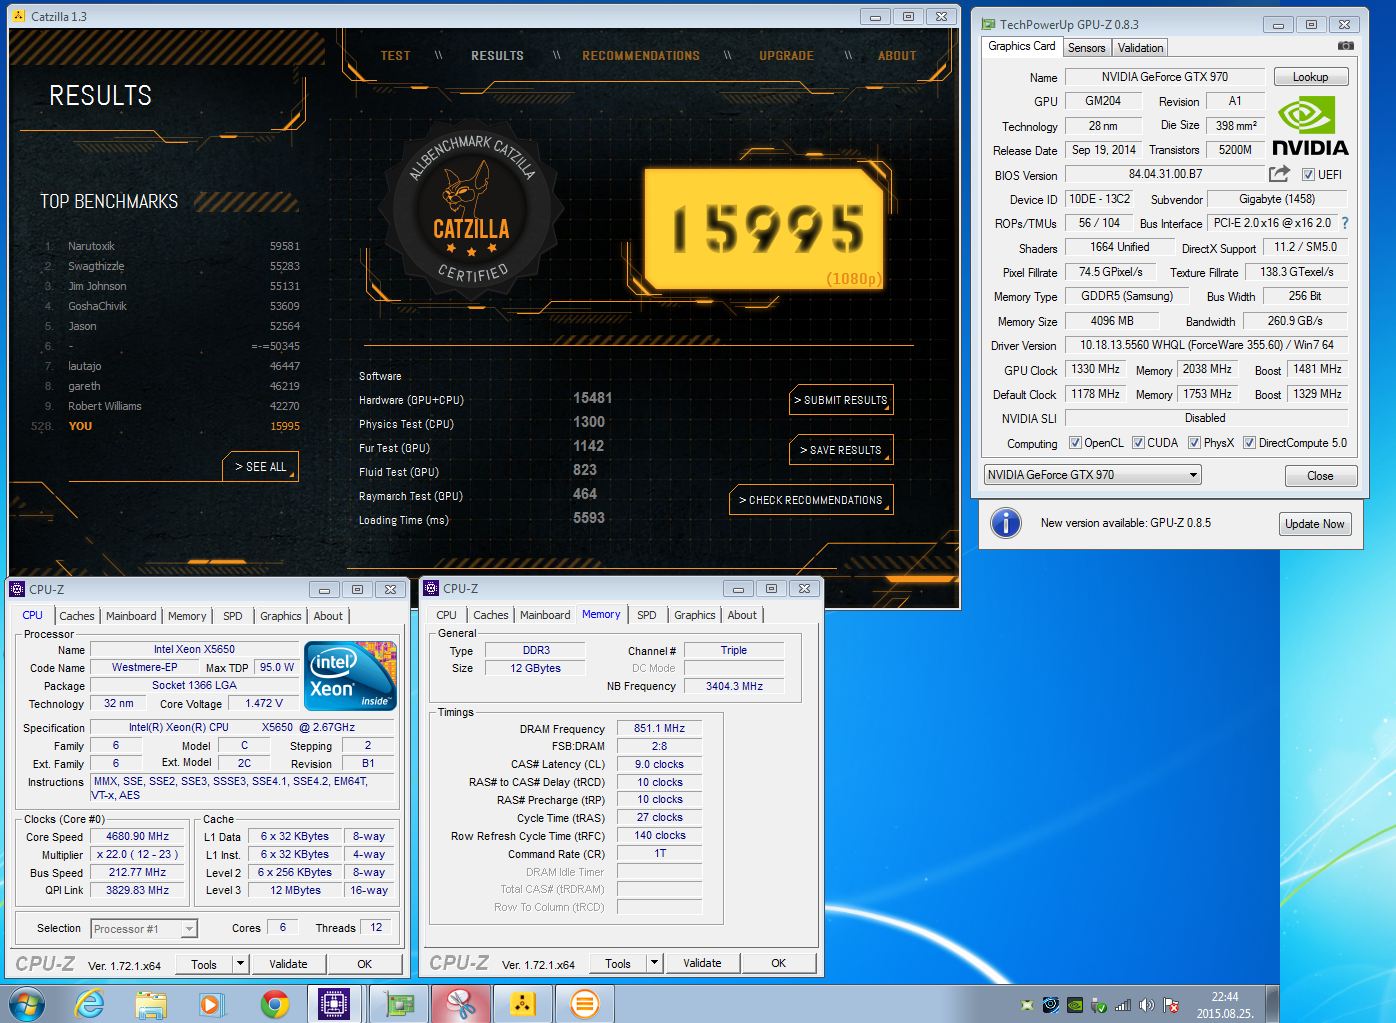Open the Windows Start menu
Viewport: 1396px width, 1023px height.
click(x=25, y=1003)
